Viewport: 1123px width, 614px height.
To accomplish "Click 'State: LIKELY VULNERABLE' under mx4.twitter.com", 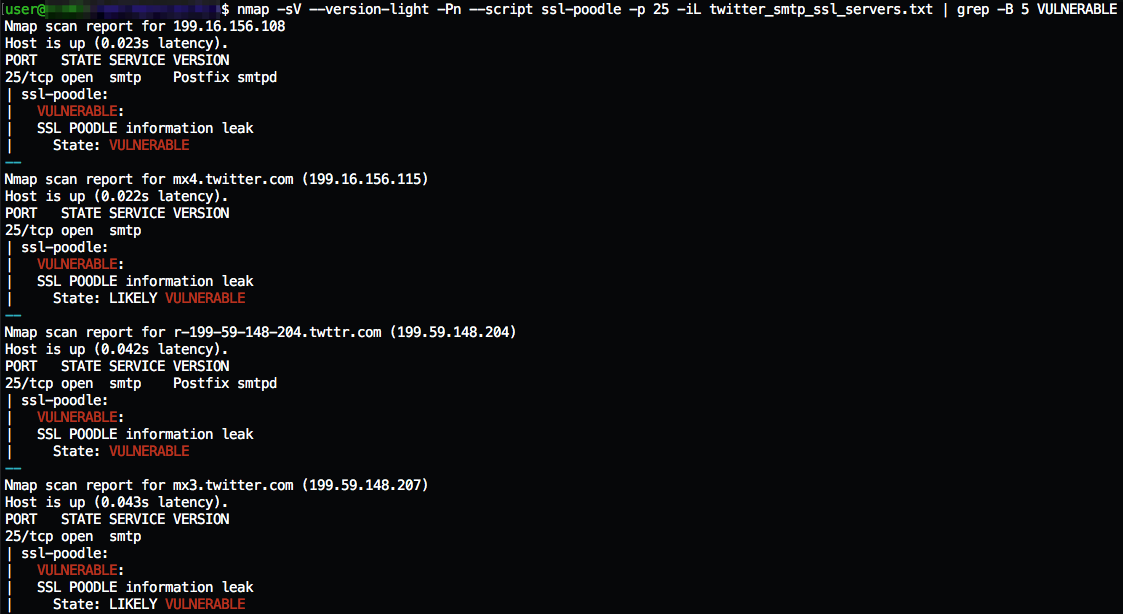I will (149, 298).
